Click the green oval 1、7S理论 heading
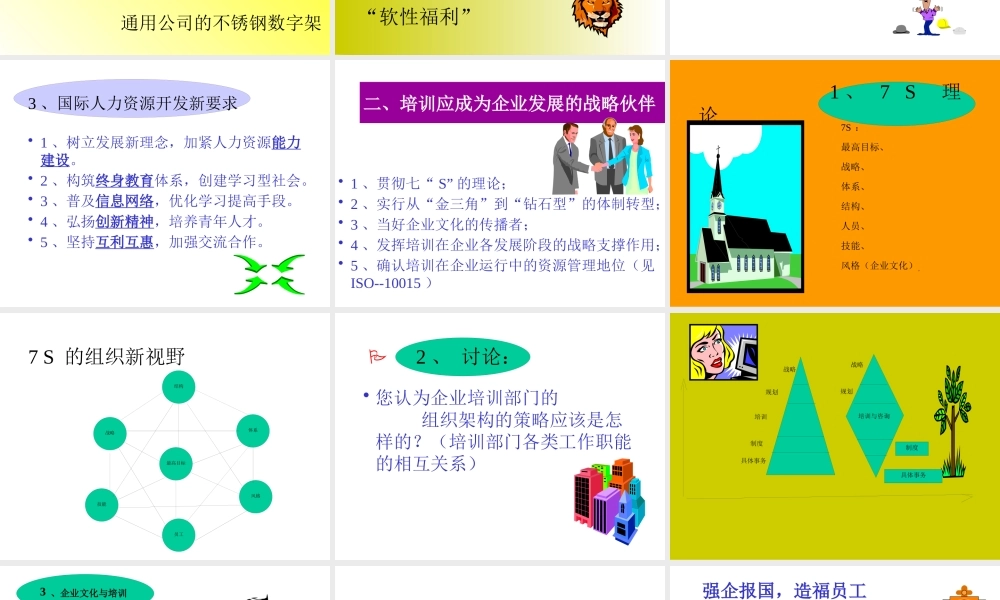The image size is (1000, 600). pyautogui.click(x=897, y=103)
